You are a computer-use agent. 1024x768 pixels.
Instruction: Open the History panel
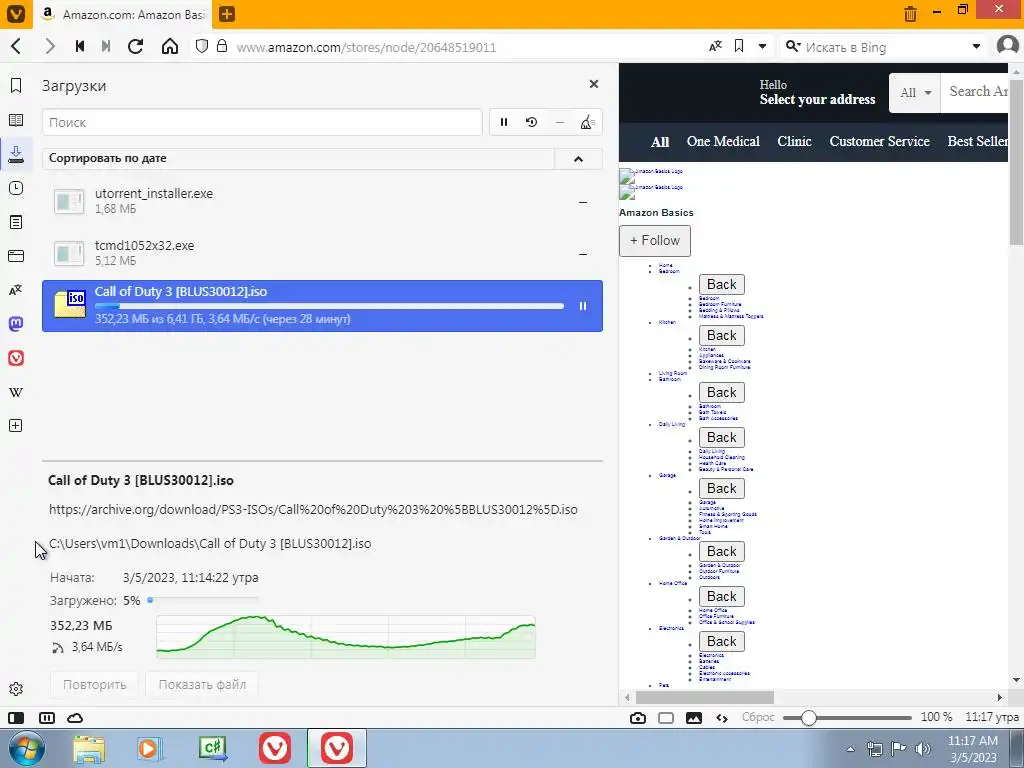tap(16, 188)
